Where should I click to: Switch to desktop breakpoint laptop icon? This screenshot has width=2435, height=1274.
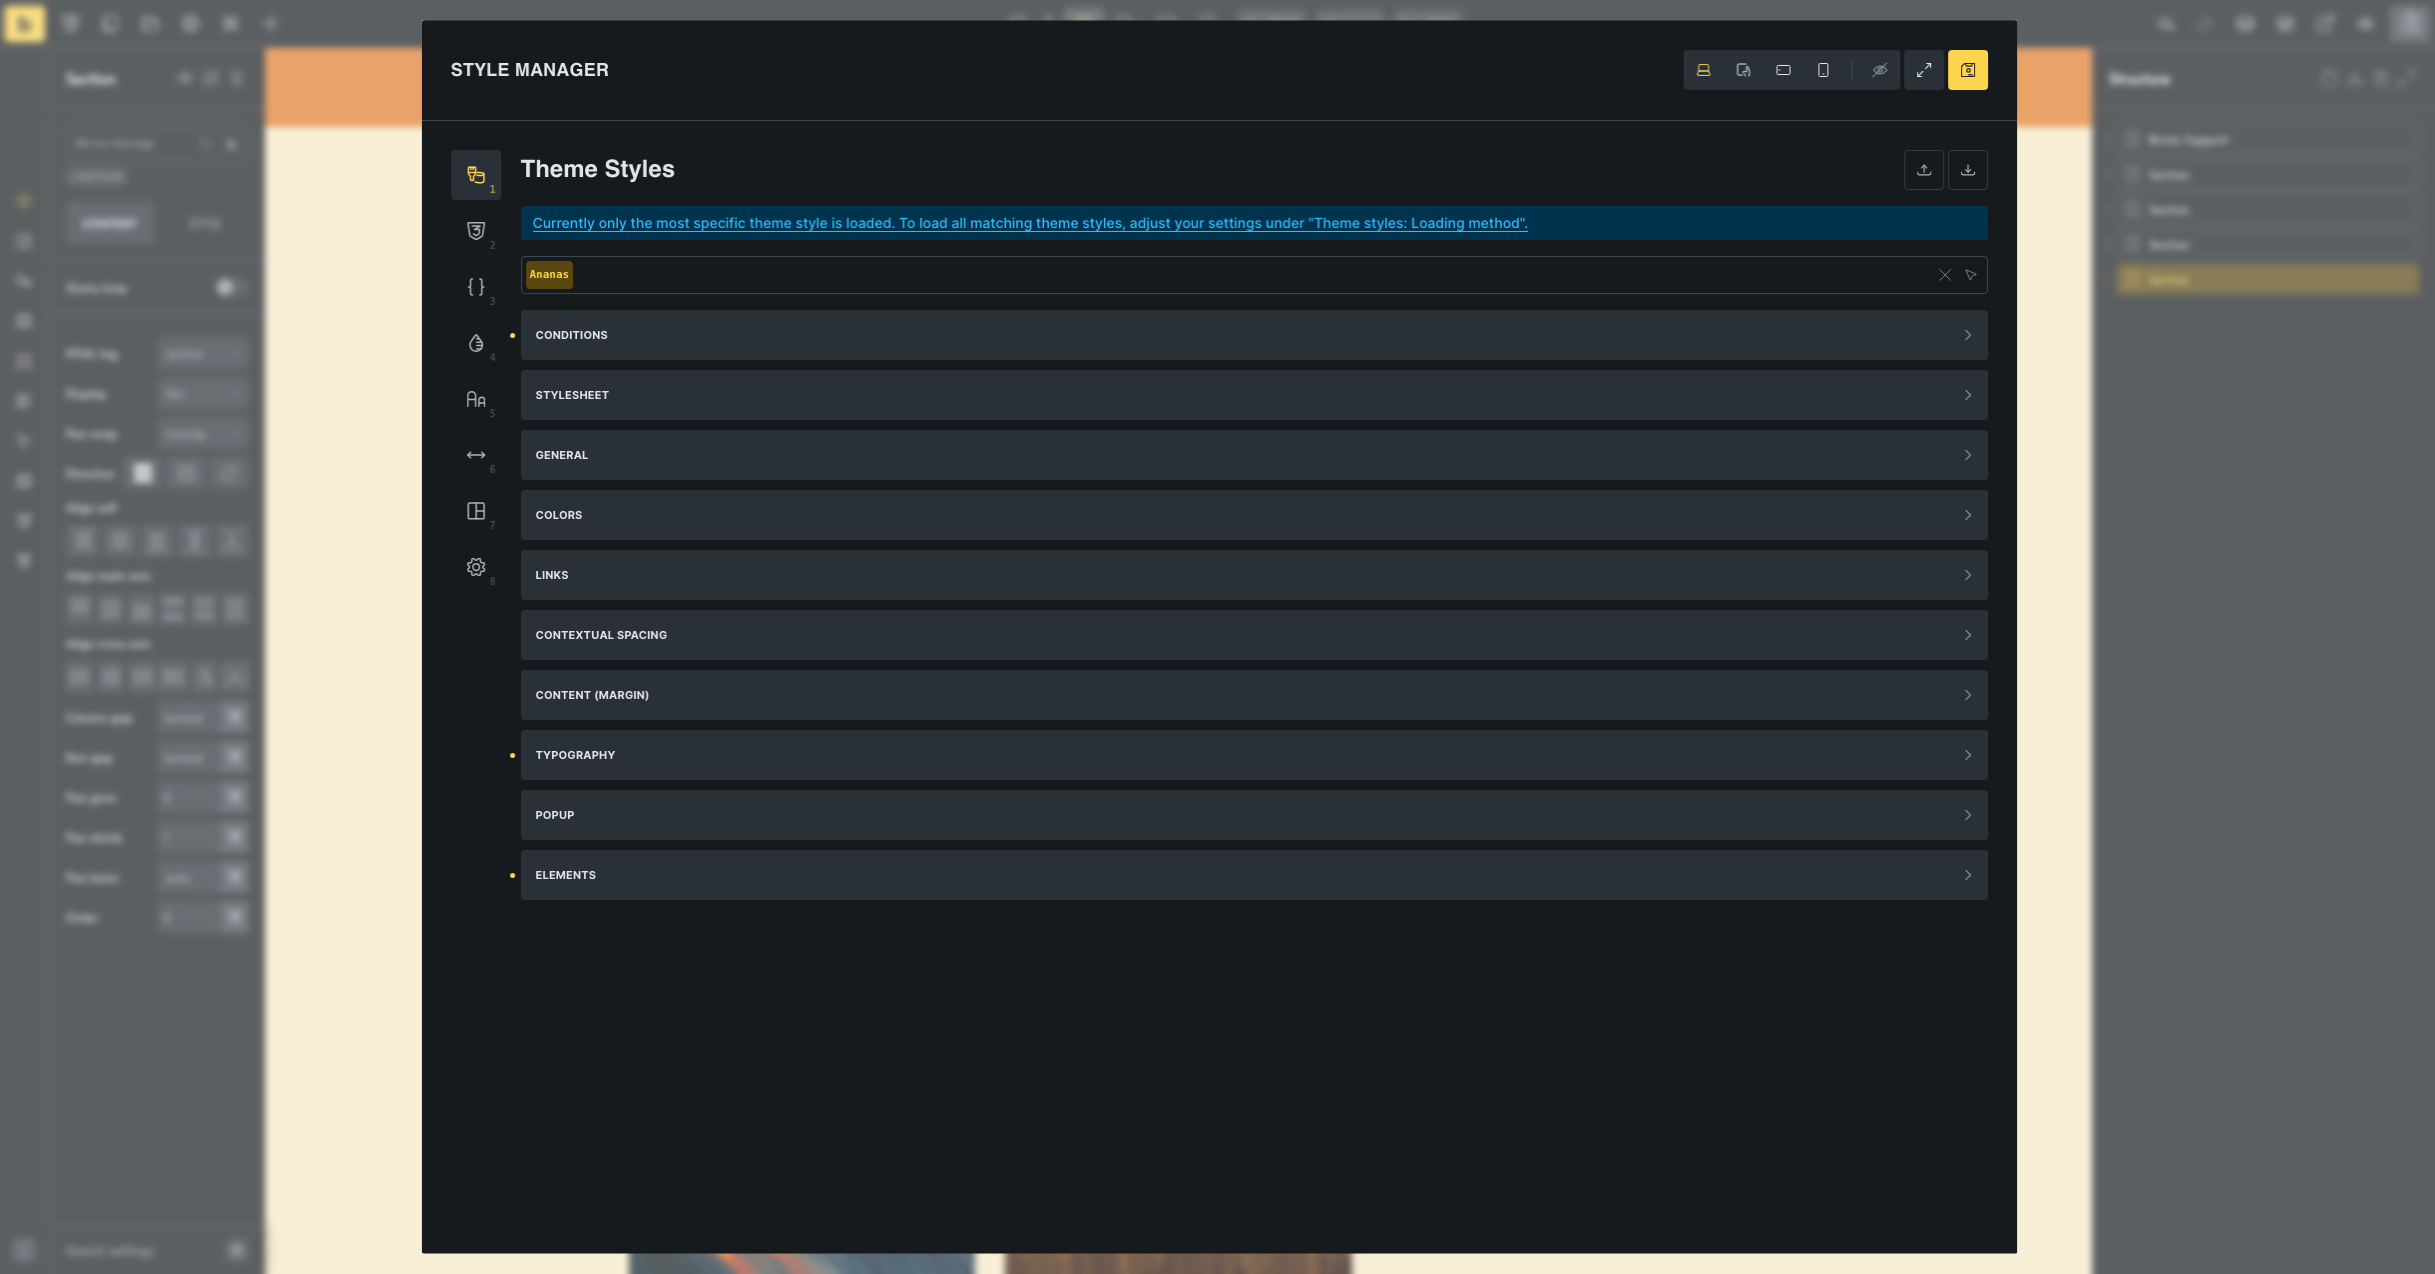point(1703,70)
